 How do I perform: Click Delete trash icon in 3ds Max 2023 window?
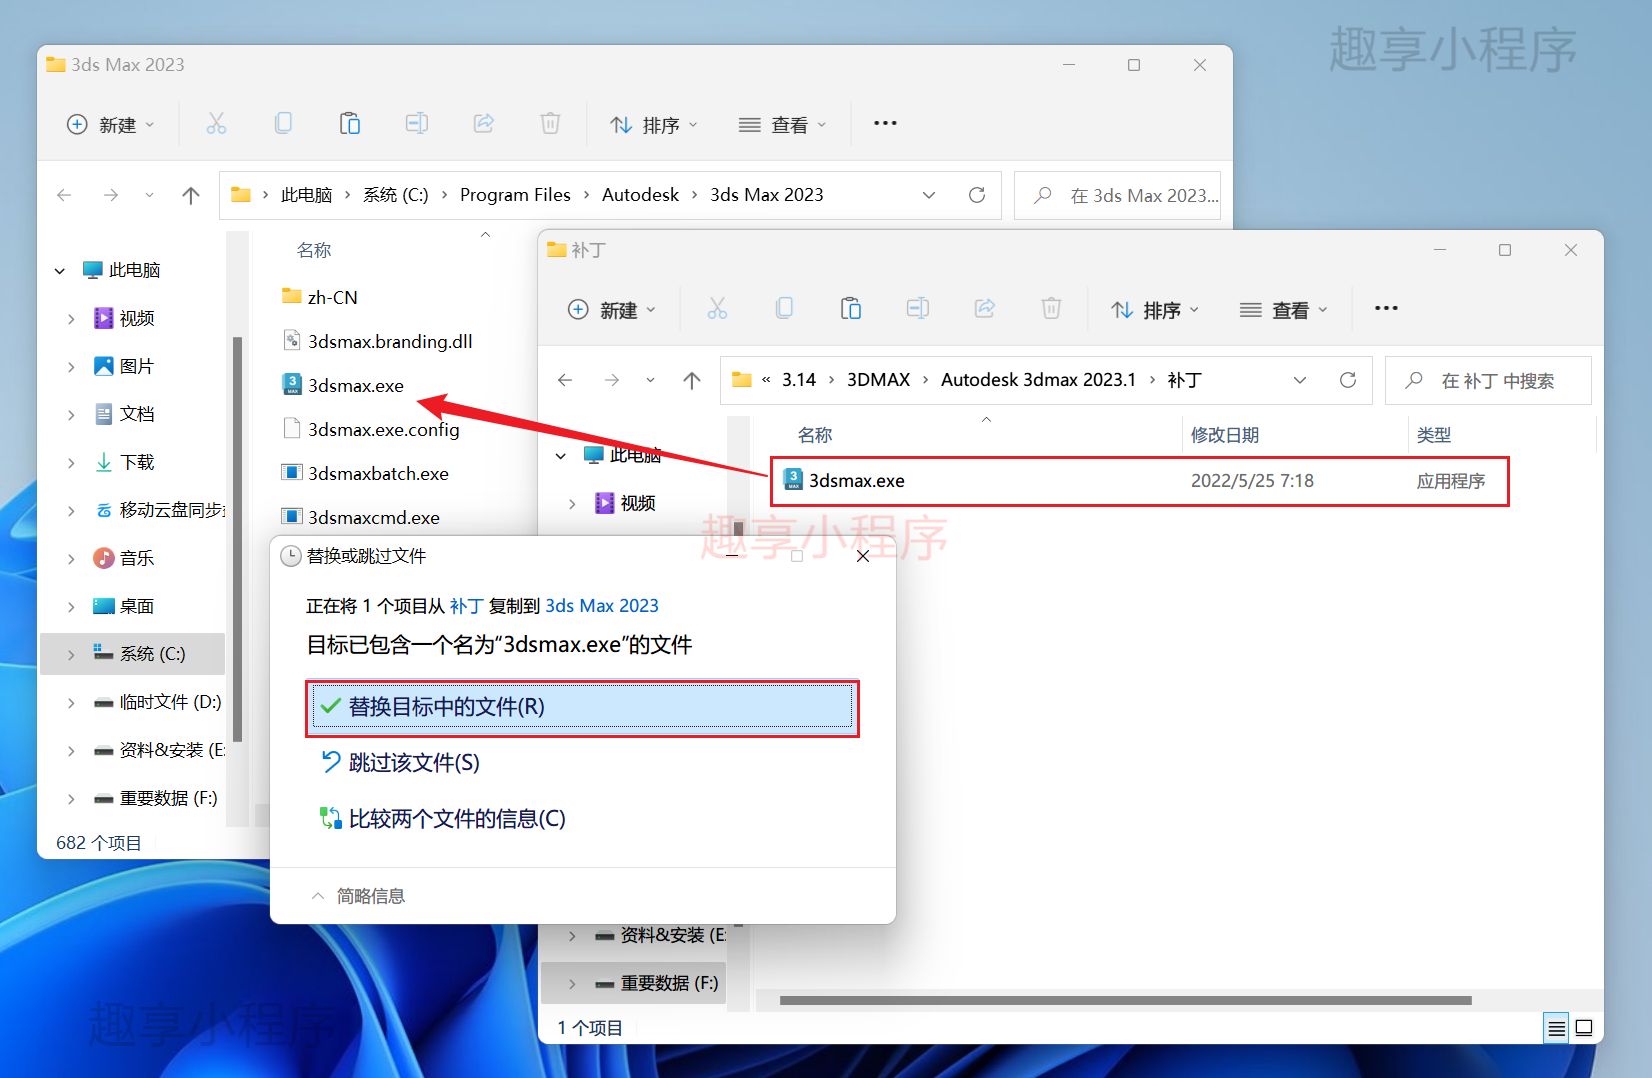coord(550,124)
